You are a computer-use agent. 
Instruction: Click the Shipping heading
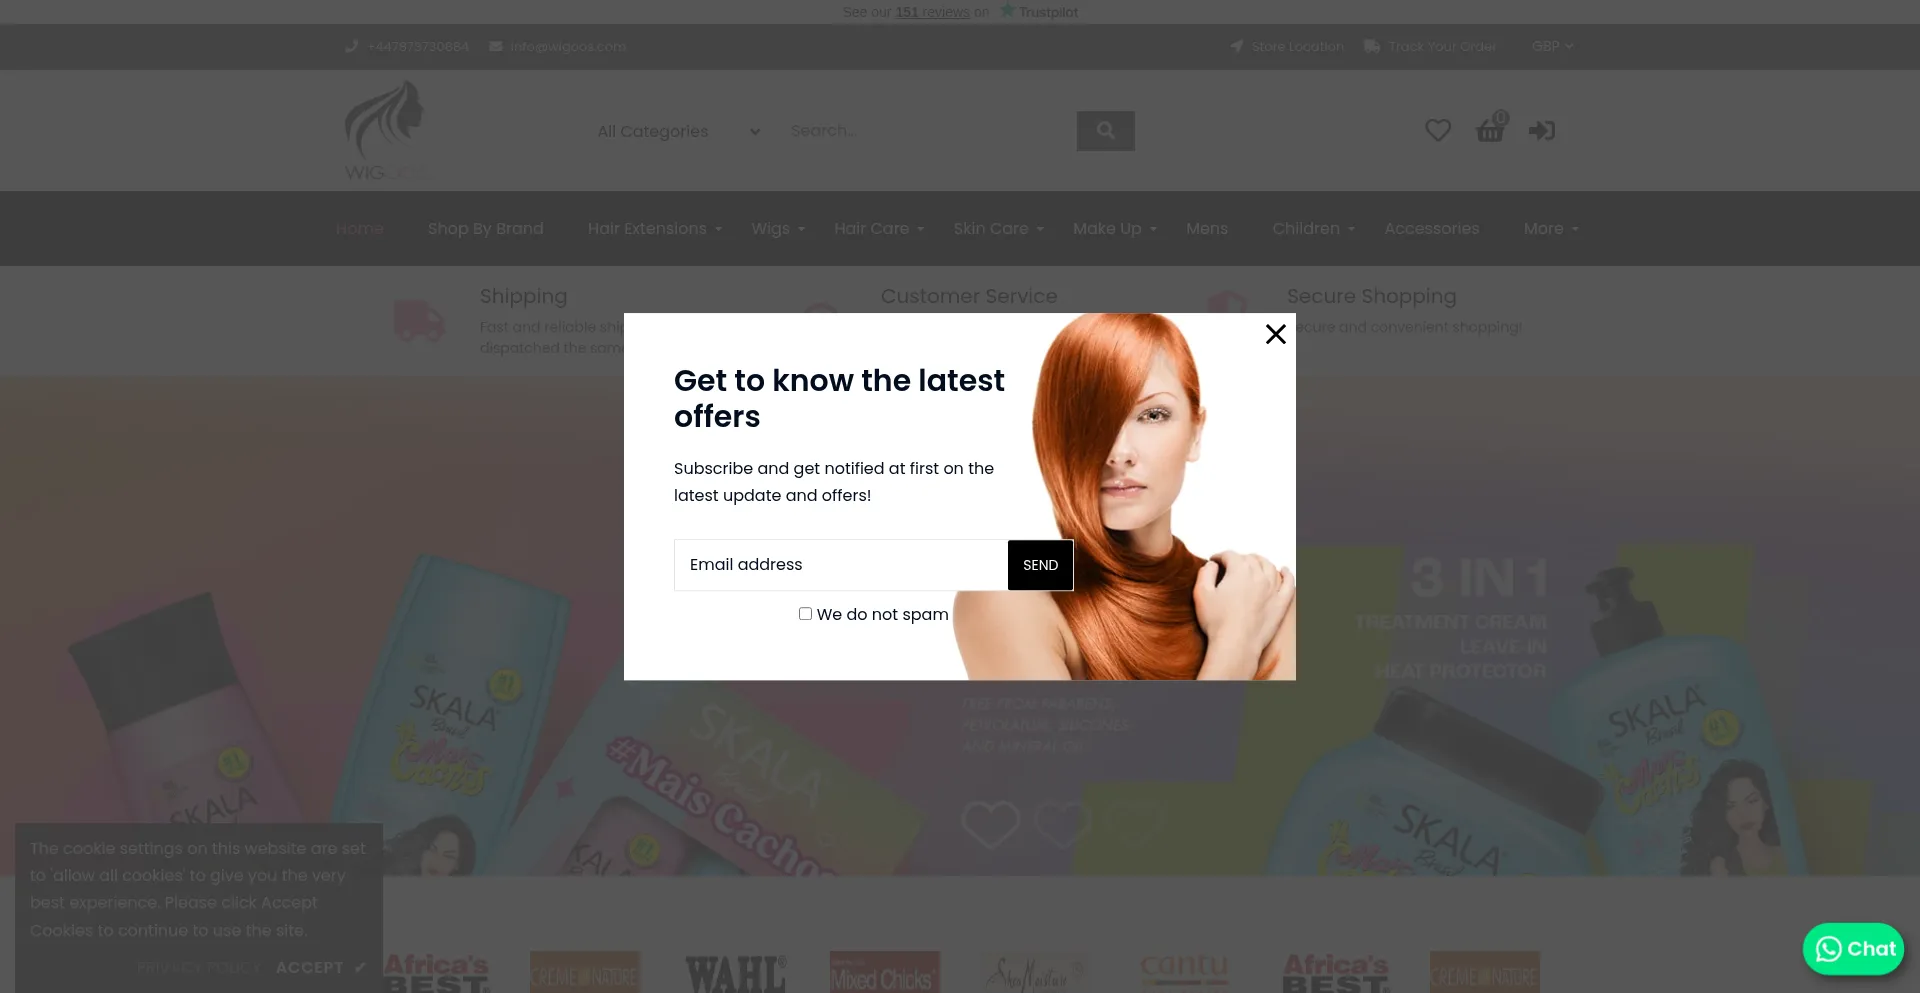(523, 296)
